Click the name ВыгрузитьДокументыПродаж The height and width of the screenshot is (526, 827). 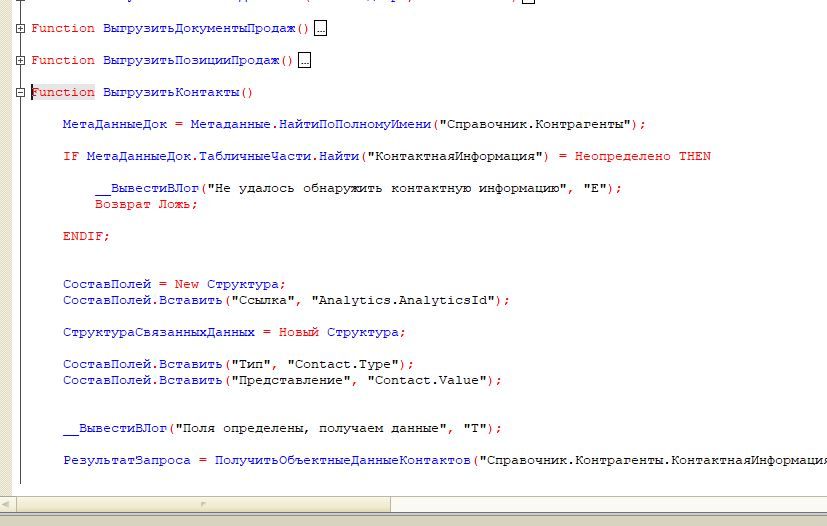tap(199, 28)
